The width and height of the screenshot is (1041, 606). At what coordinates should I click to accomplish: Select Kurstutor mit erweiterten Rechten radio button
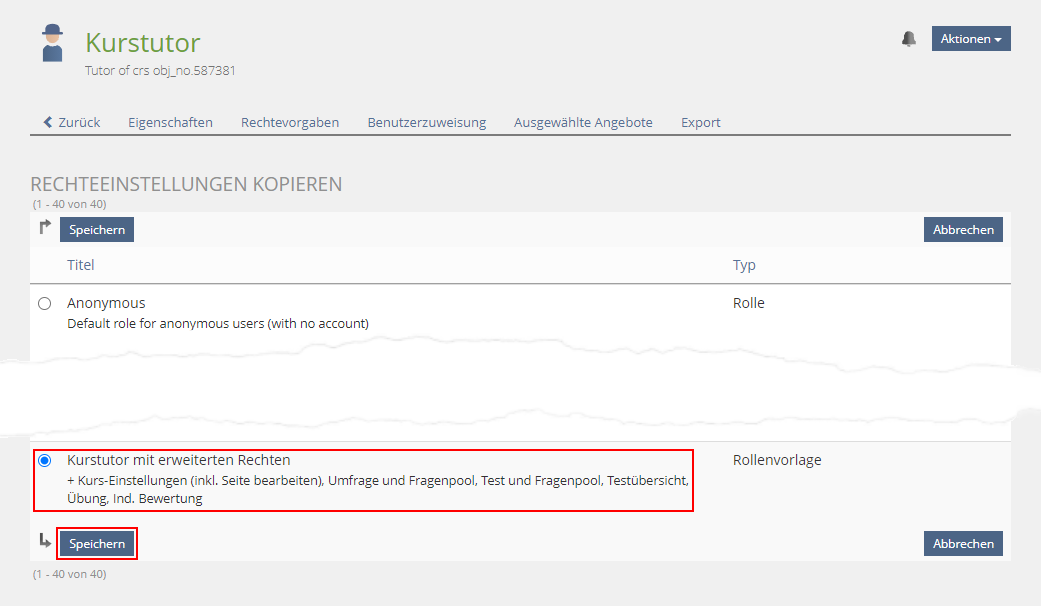44,461
